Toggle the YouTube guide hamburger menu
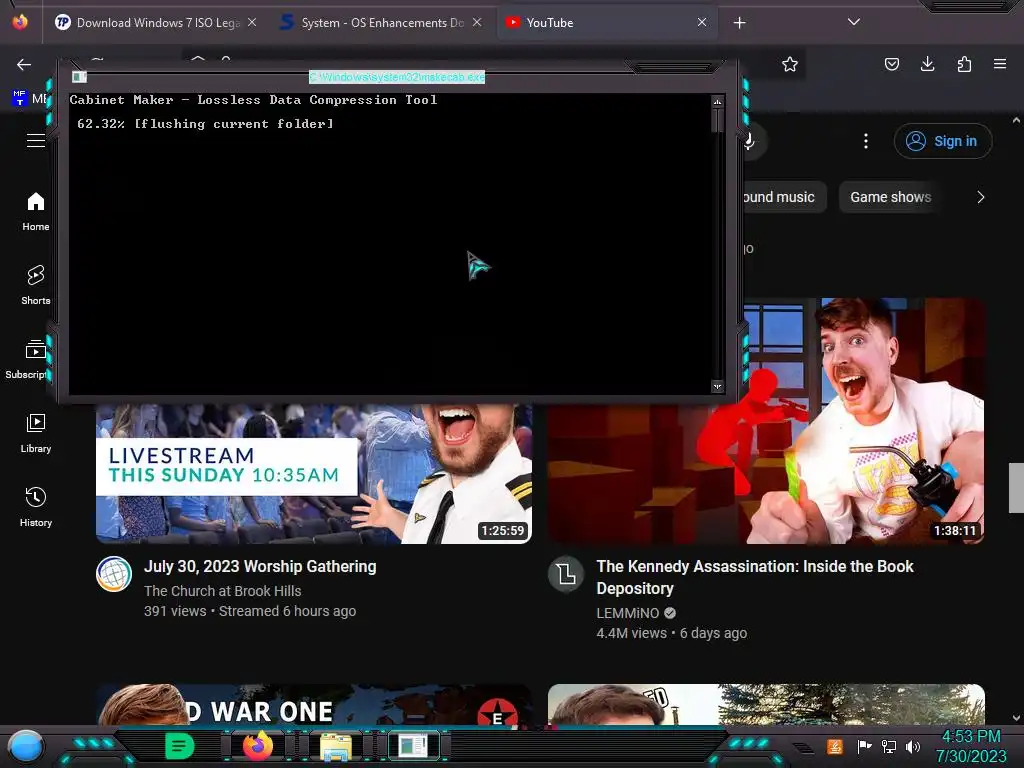Screen dimensions: 1024x768 pos(36,140)
